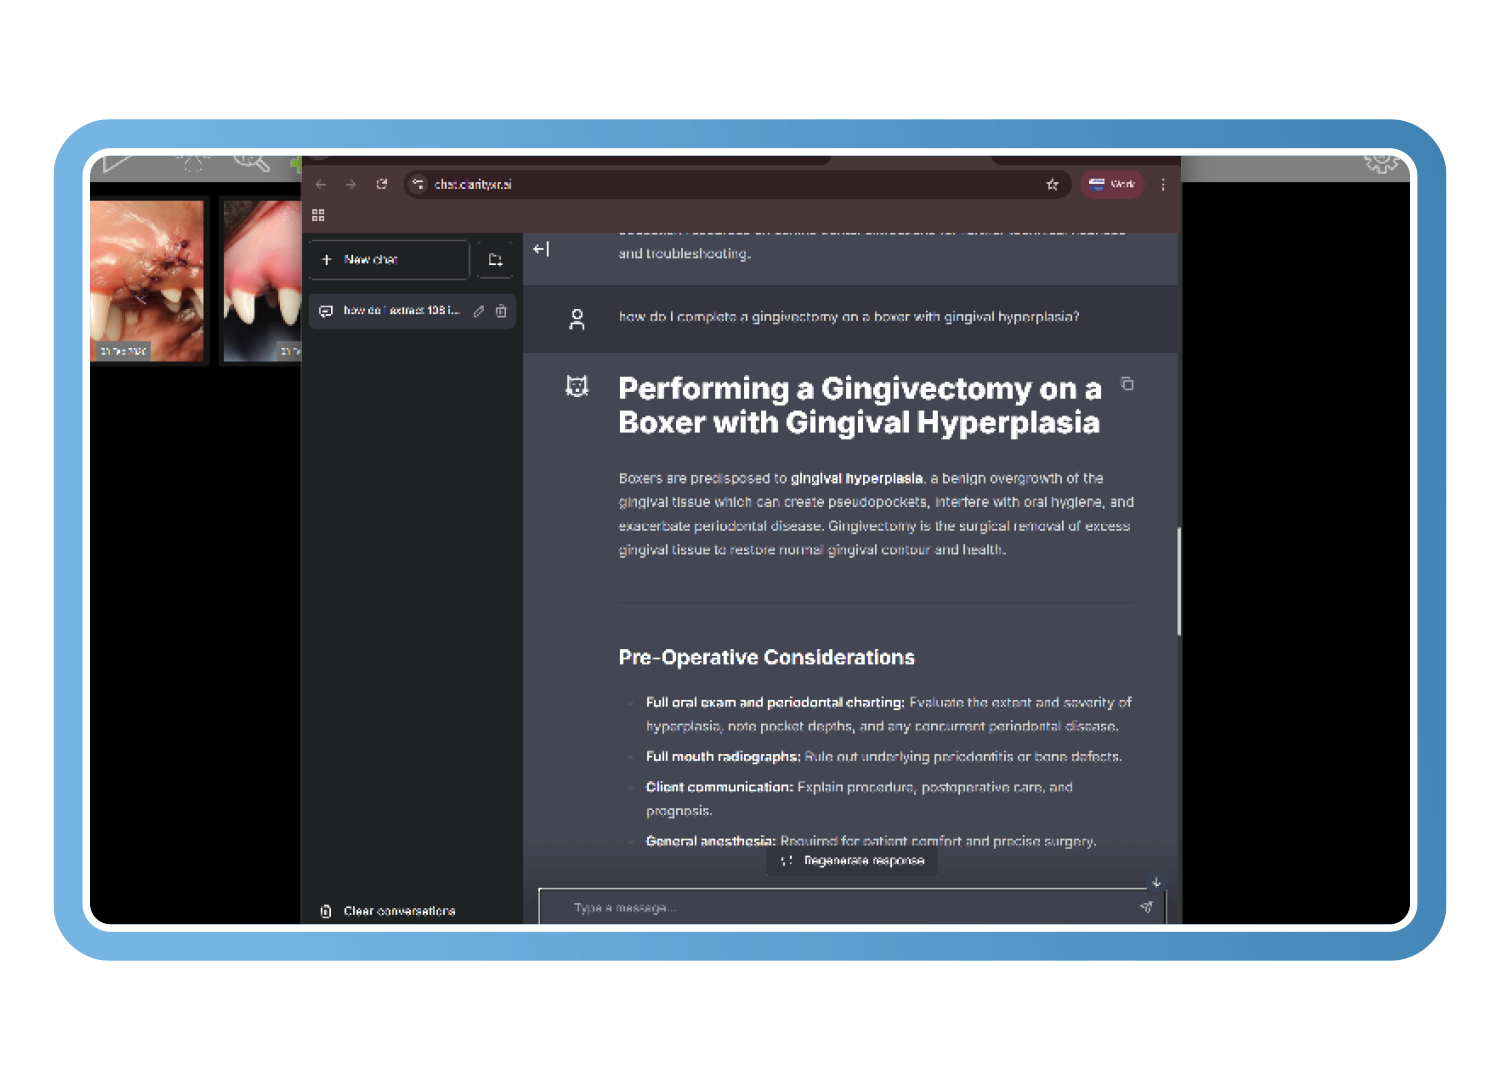Viewport: 1500px width, 1080px height.
Task: Open the Work profile menu
Action: 1112,184
